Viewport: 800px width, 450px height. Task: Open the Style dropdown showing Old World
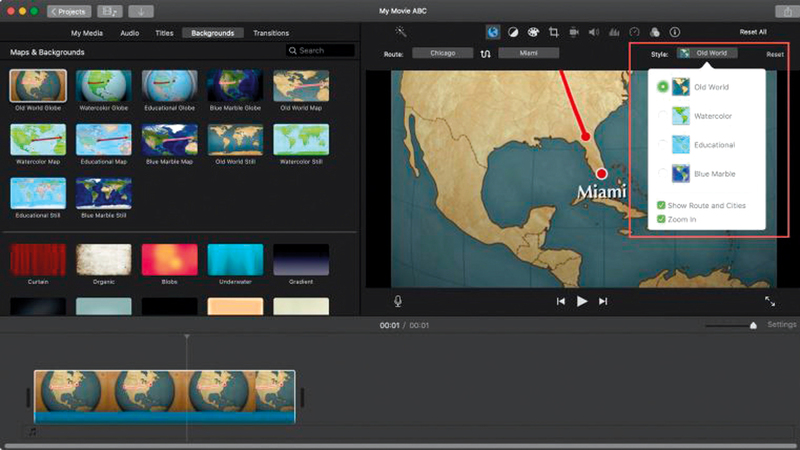706,53
